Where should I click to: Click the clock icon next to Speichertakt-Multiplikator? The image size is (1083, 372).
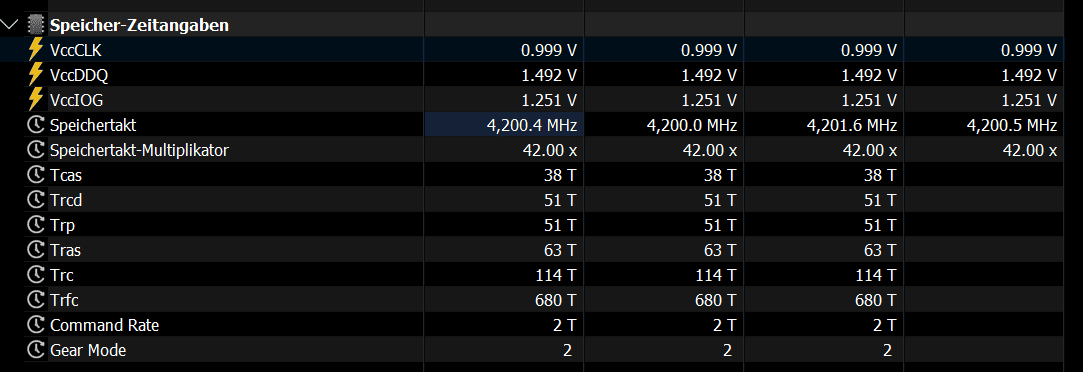tap(35, 150)
